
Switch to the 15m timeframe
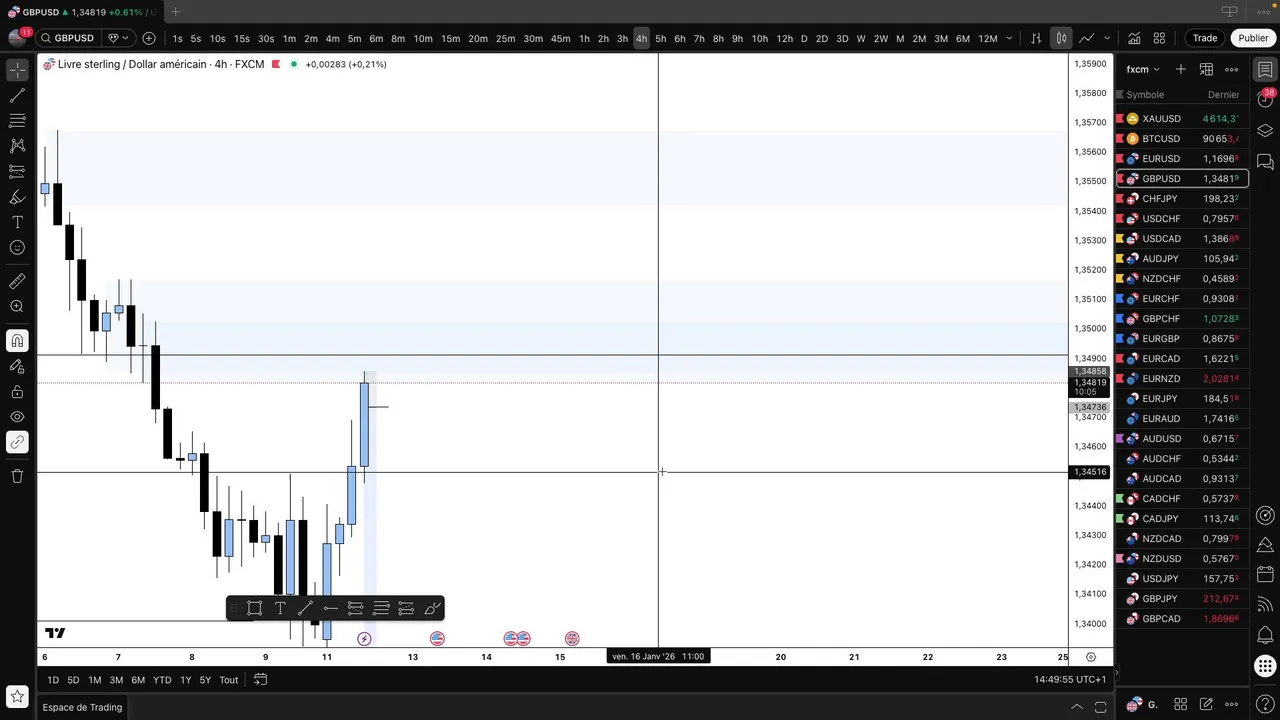pos(451,38)
